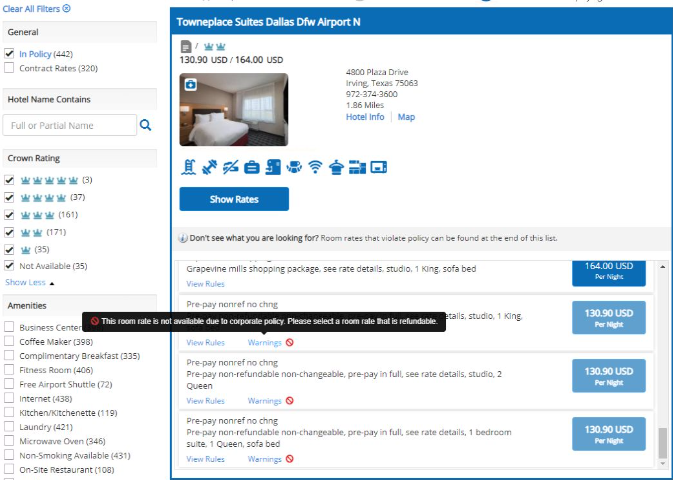
Task: Click prohibited icon in 1 bedroom suite row
Action: (x=290, y=459)
